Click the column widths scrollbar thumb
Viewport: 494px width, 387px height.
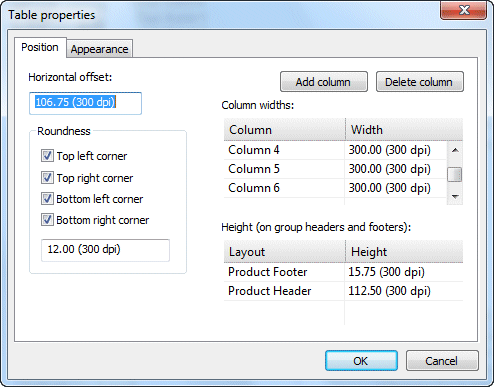pos(455,174)
